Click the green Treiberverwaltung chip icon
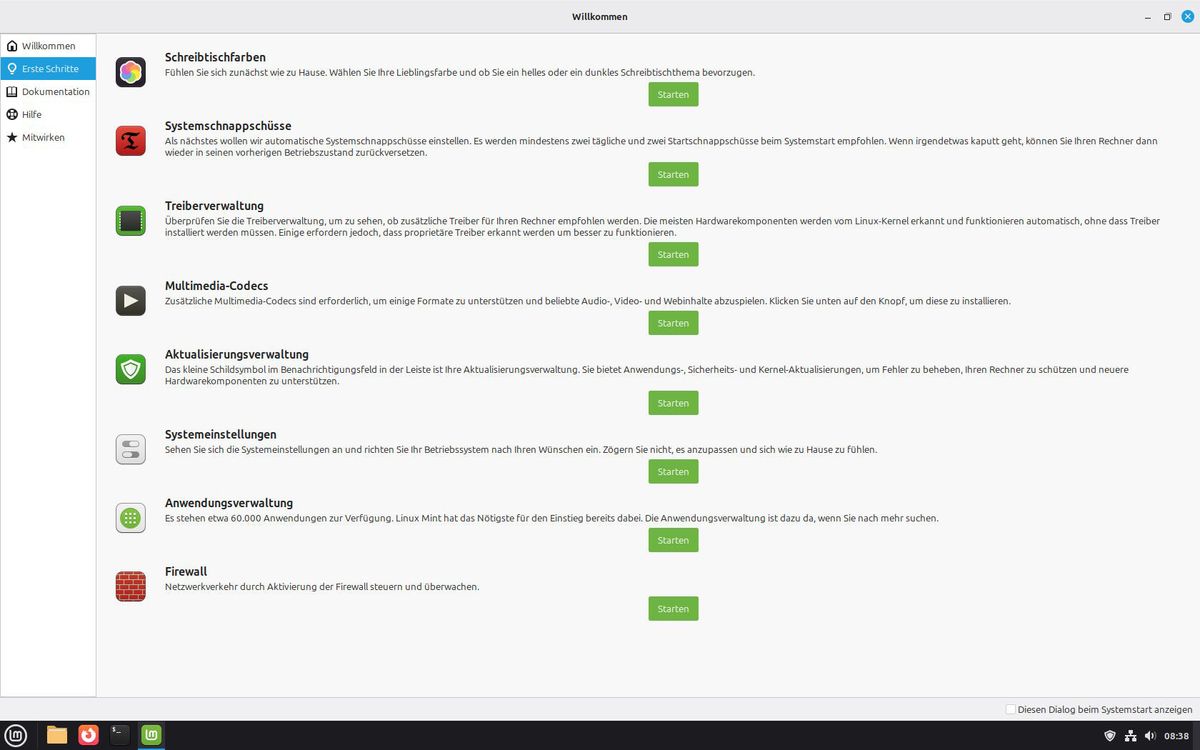1200x750 pixels. pos(131,220)
